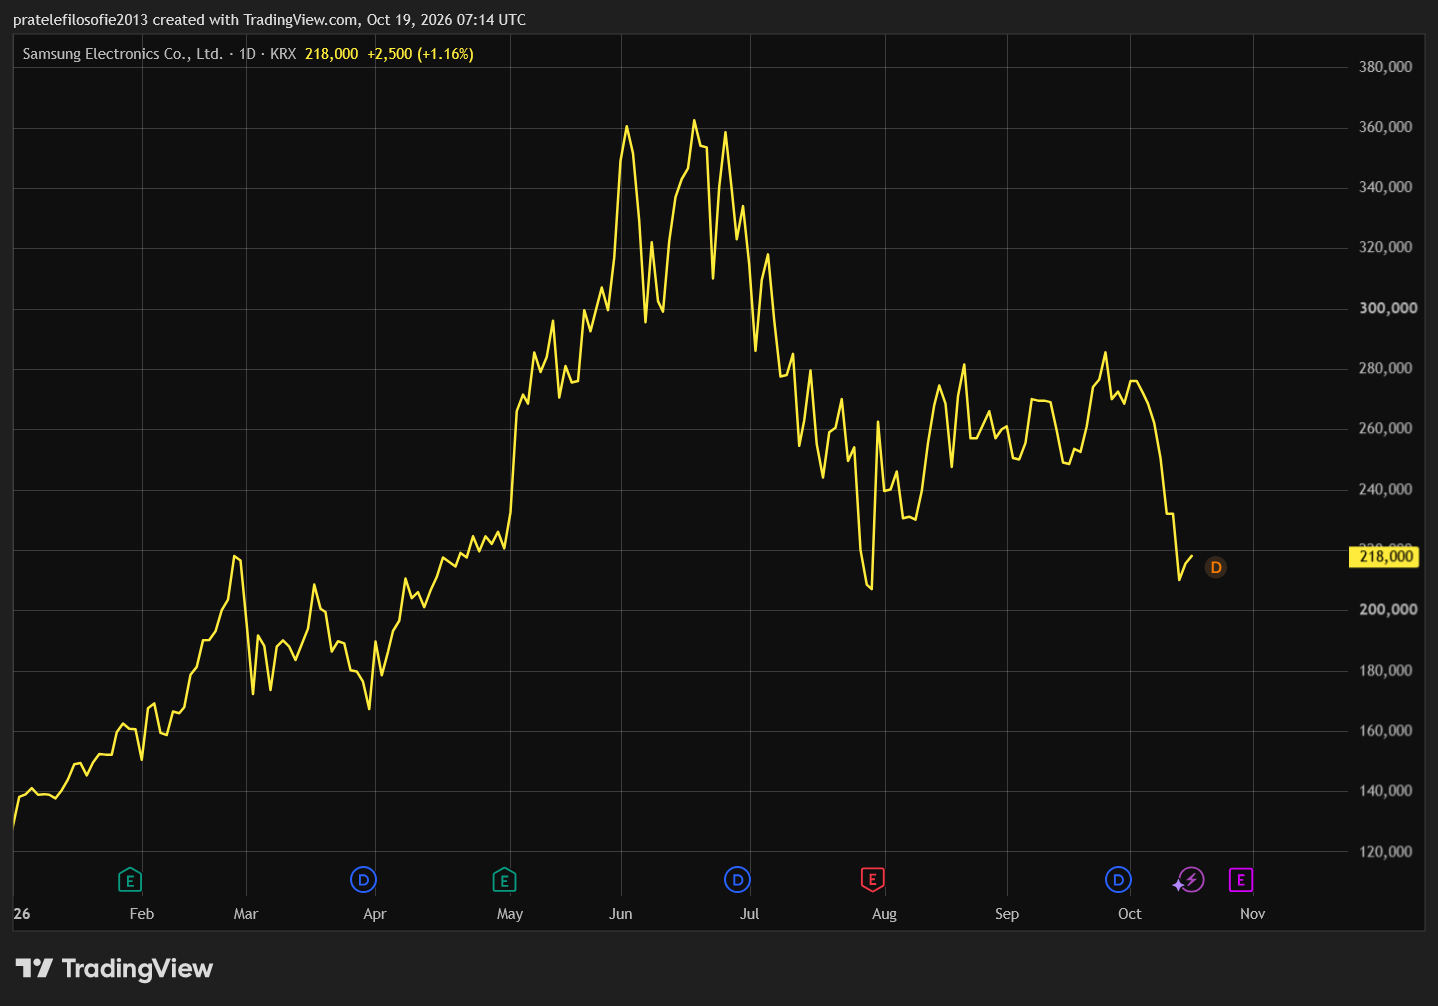This screenshot has height=1006, width=1438.
Task: Click the Oct label on the time axis
Action: [1130, 914]
